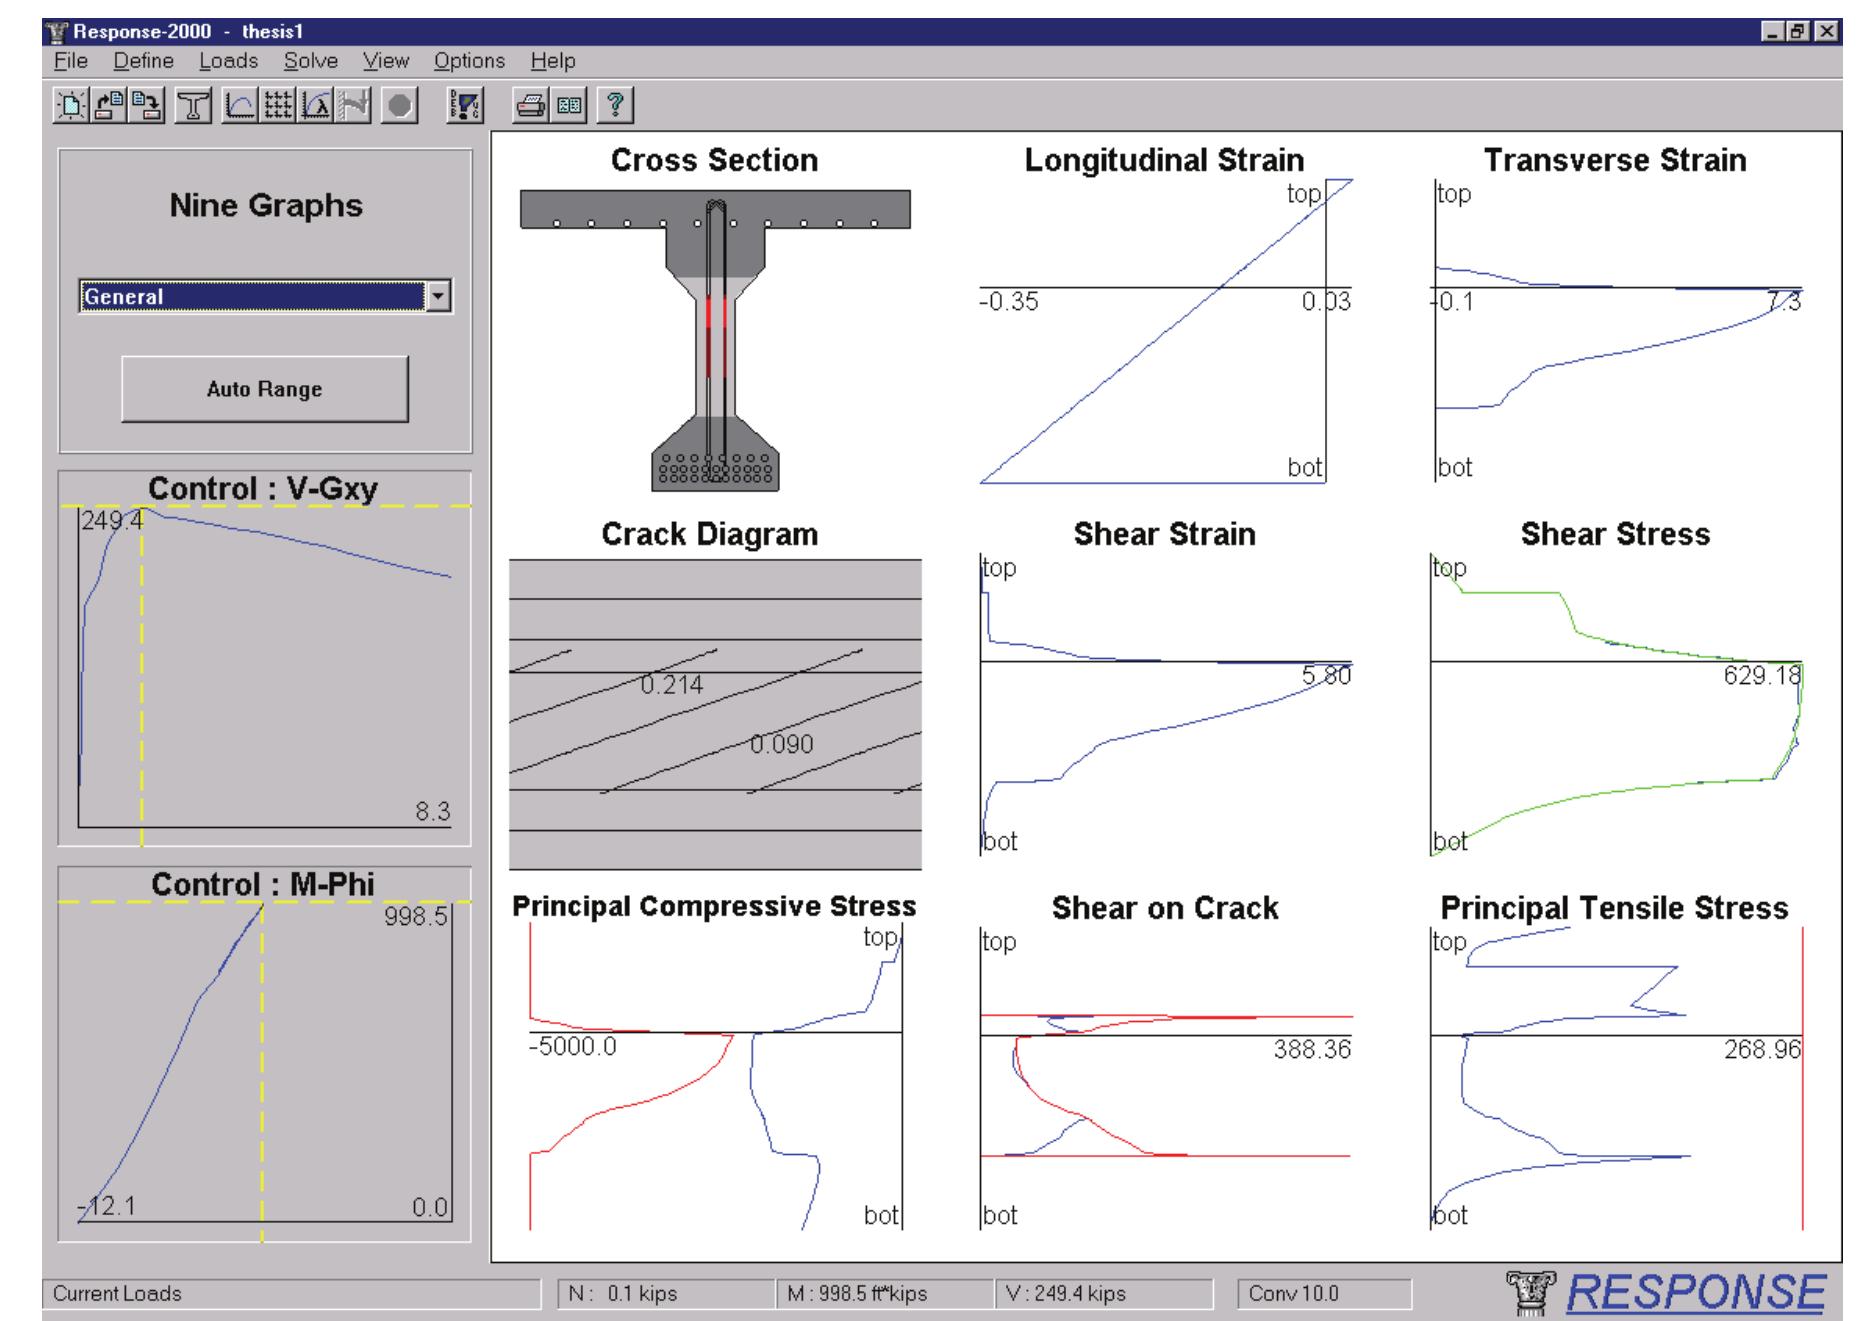Image resolution: width=1874 pixels, height=1321 pixels.
Task: Click the 268.96 tensile stress value
Action: point(1762,1049)
